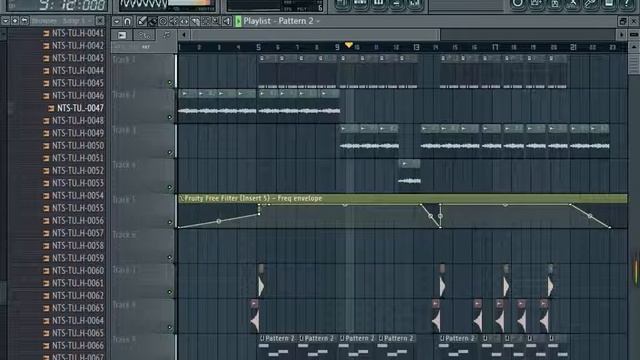The height and width of the screenshot is (360, 640).
Task: Select the Slice tool in playlist toolbar
Action: click(195, 21)
